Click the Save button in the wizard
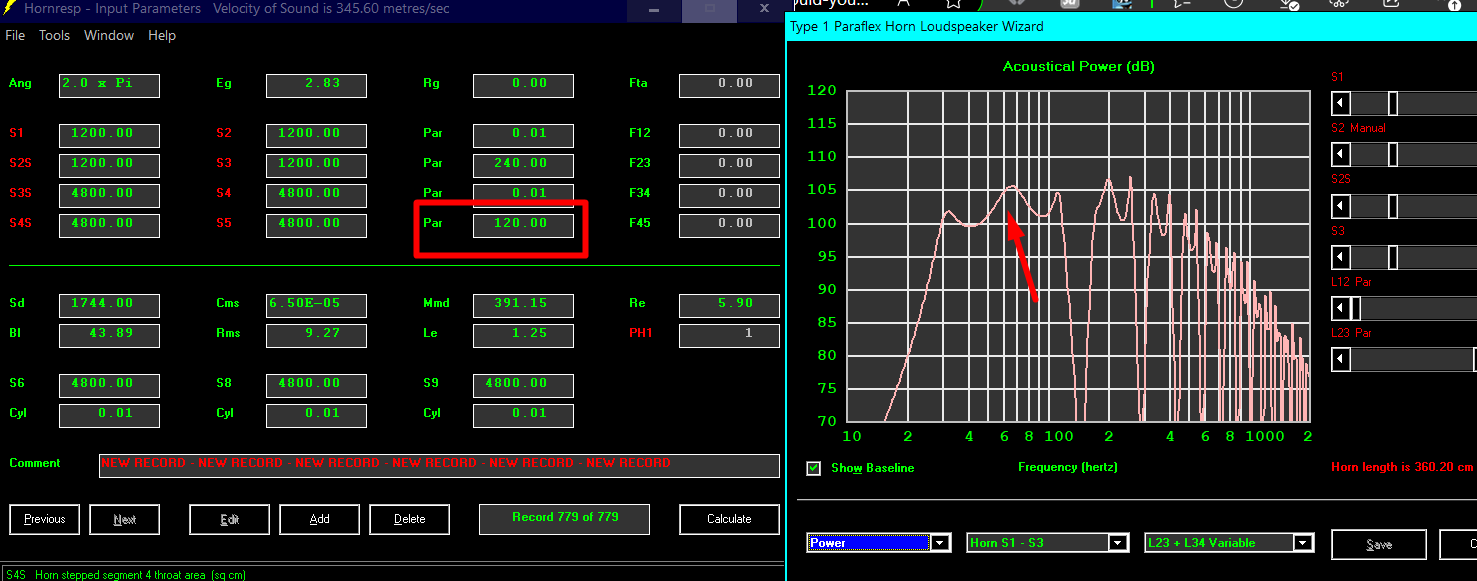The image size is (1477, 581). [x=1379, y=545]
